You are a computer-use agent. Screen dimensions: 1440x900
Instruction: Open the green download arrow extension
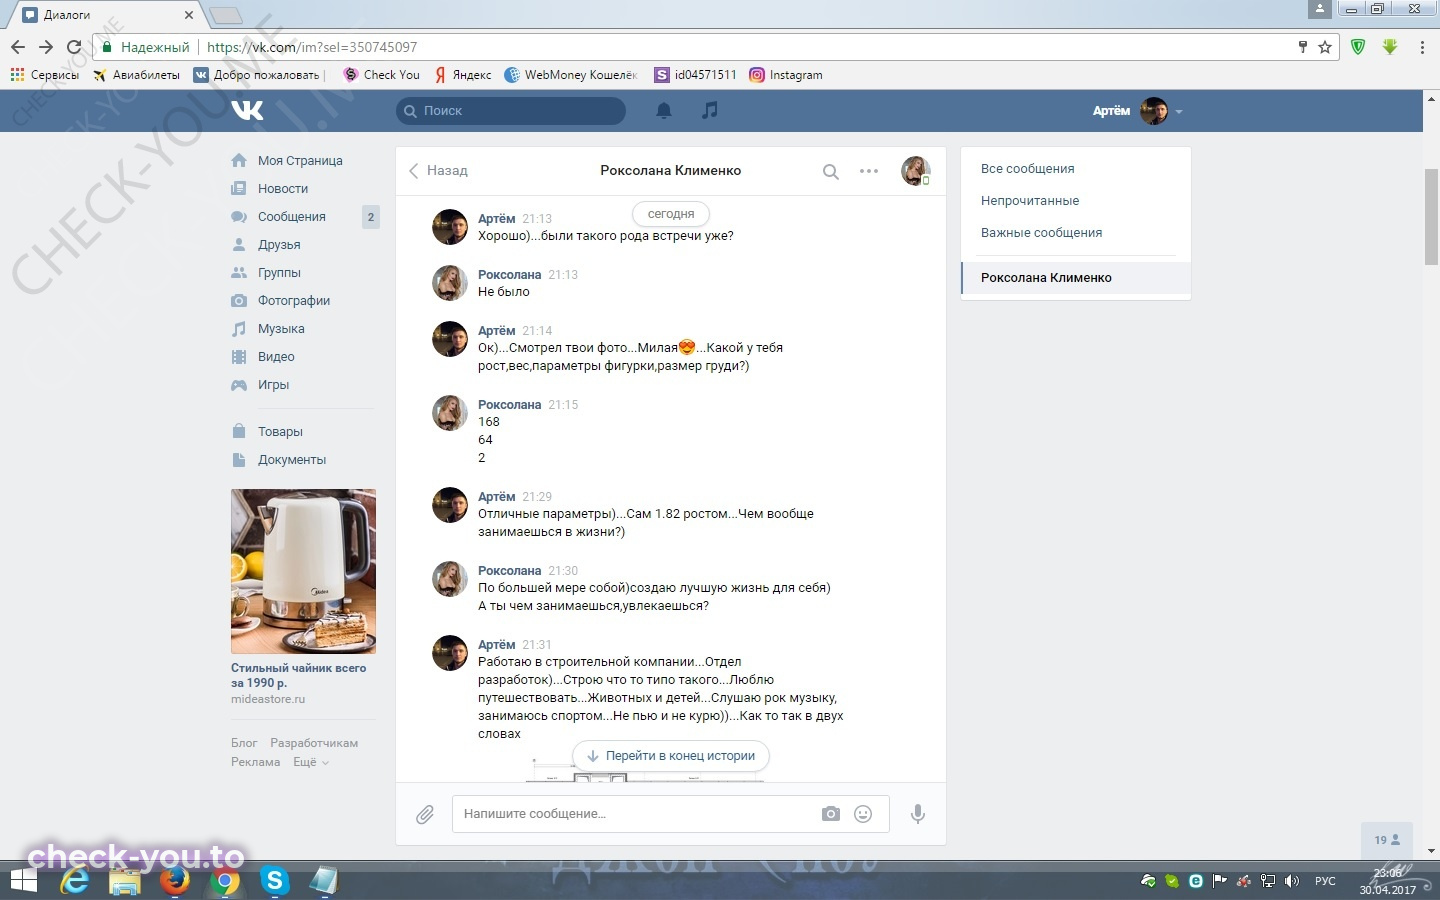tap(1390, 47)
